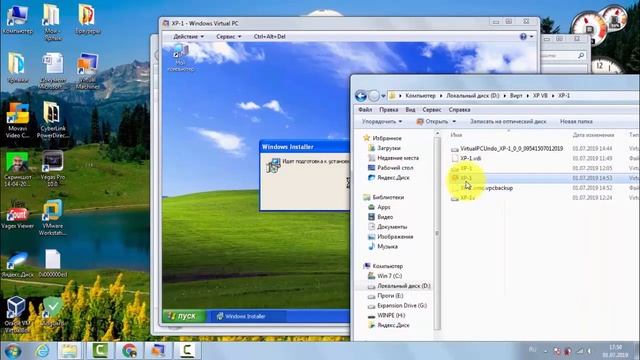This screenshot has width=640, height=360.
Task: Switch to Virtual PC taskbar icon
Action: point(158,351)
